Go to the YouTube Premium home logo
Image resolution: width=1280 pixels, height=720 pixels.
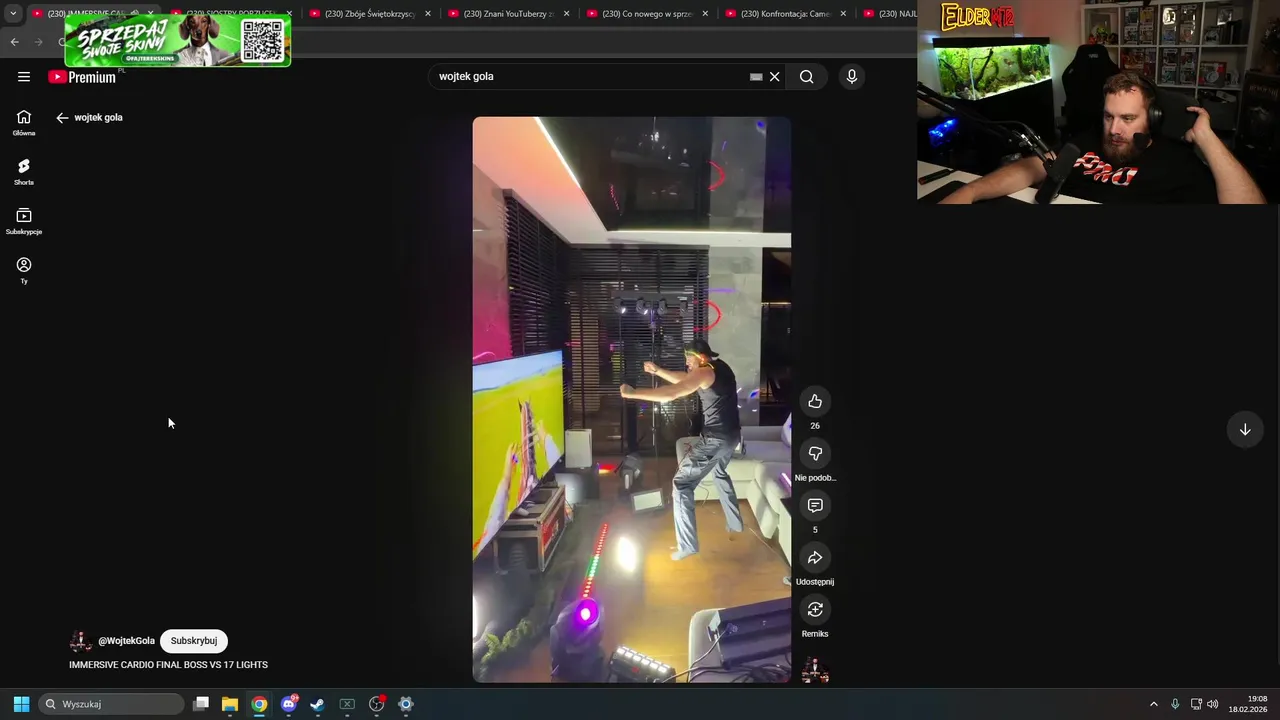pyautogui.click(x=82, y=77)
